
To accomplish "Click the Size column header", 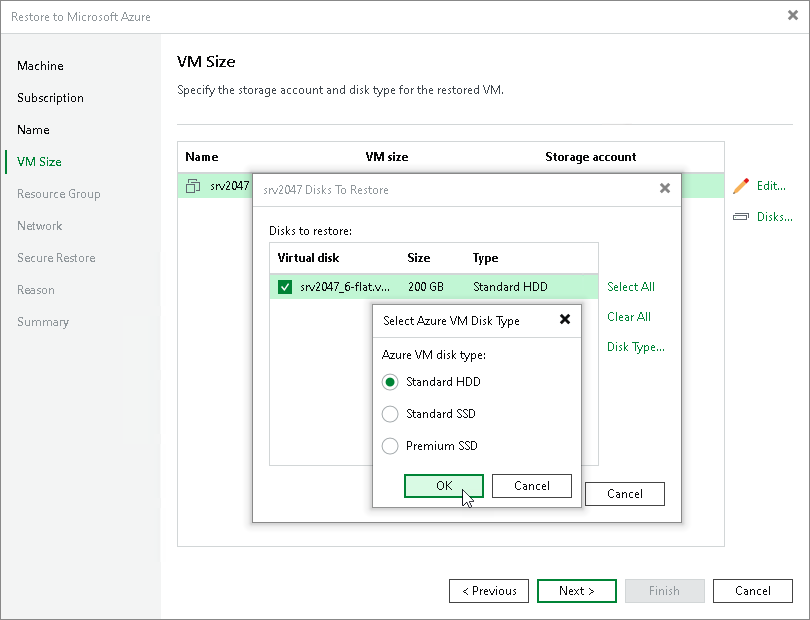I will tap(418, 258).
